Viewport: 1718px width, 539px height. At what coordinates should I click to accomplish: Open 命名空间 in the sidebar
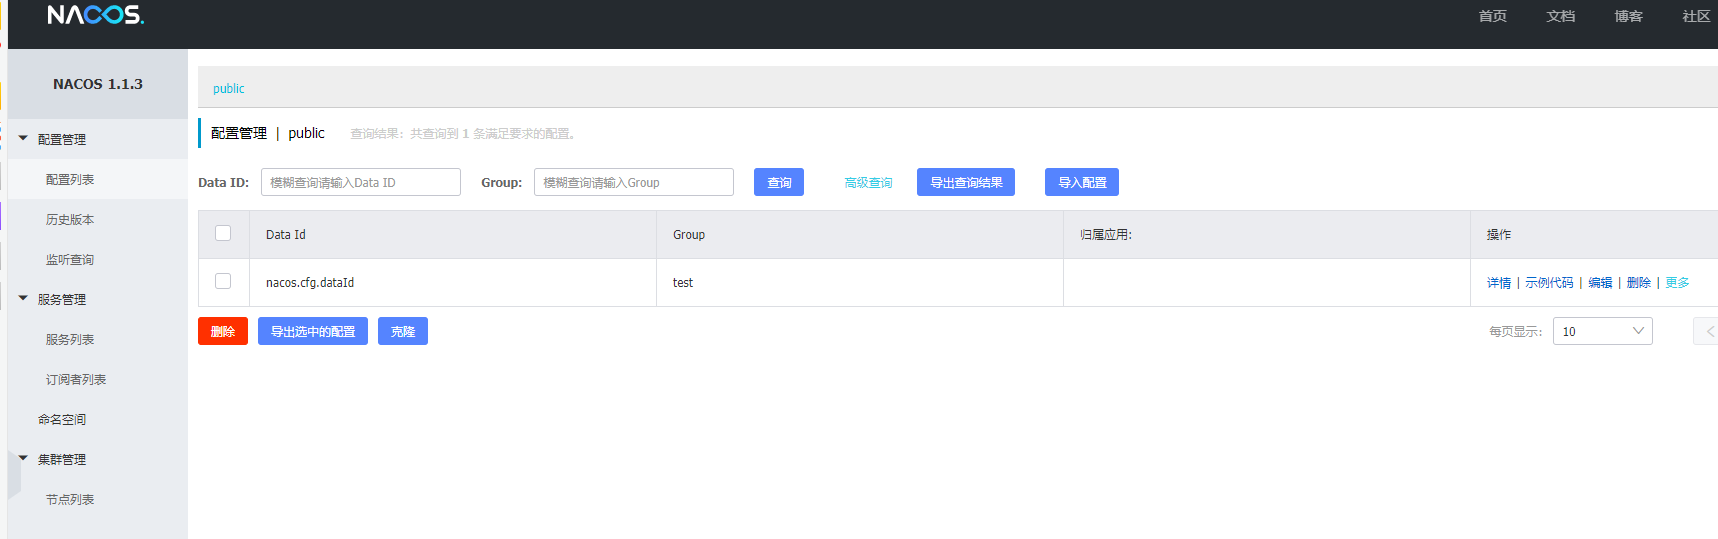(x=98, y=419)
